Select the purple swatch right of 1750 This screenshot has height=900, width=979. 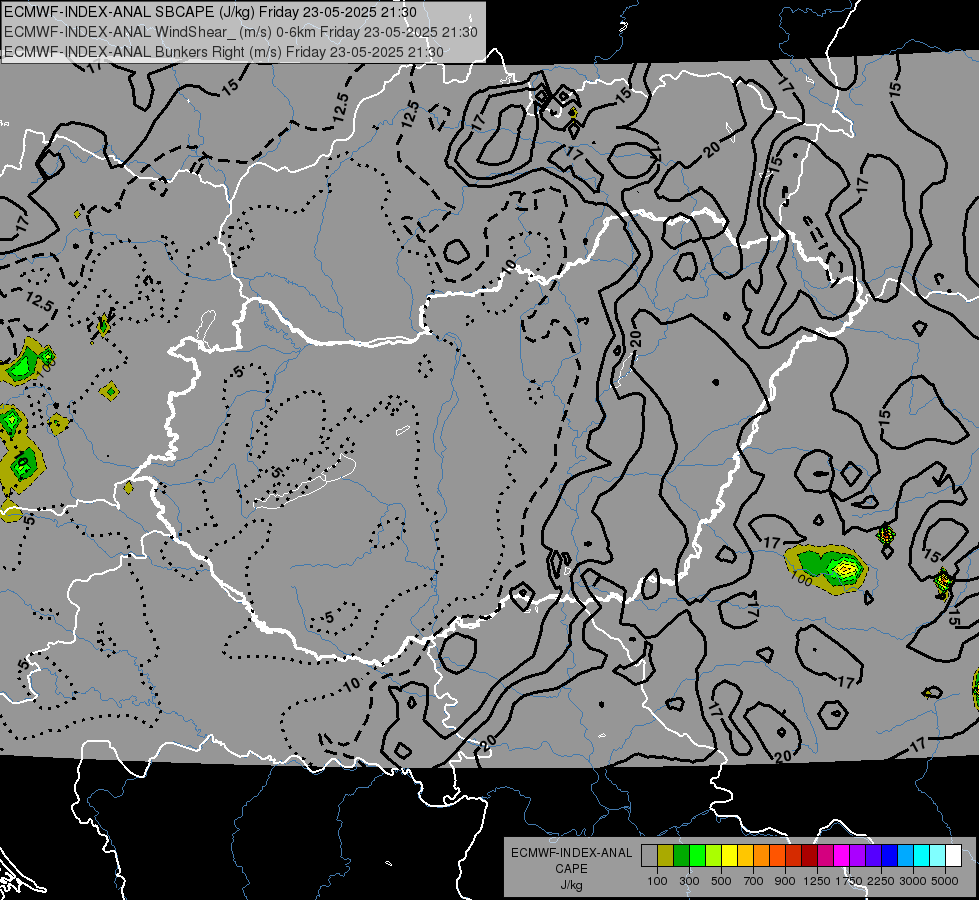(x=857, y=856)
